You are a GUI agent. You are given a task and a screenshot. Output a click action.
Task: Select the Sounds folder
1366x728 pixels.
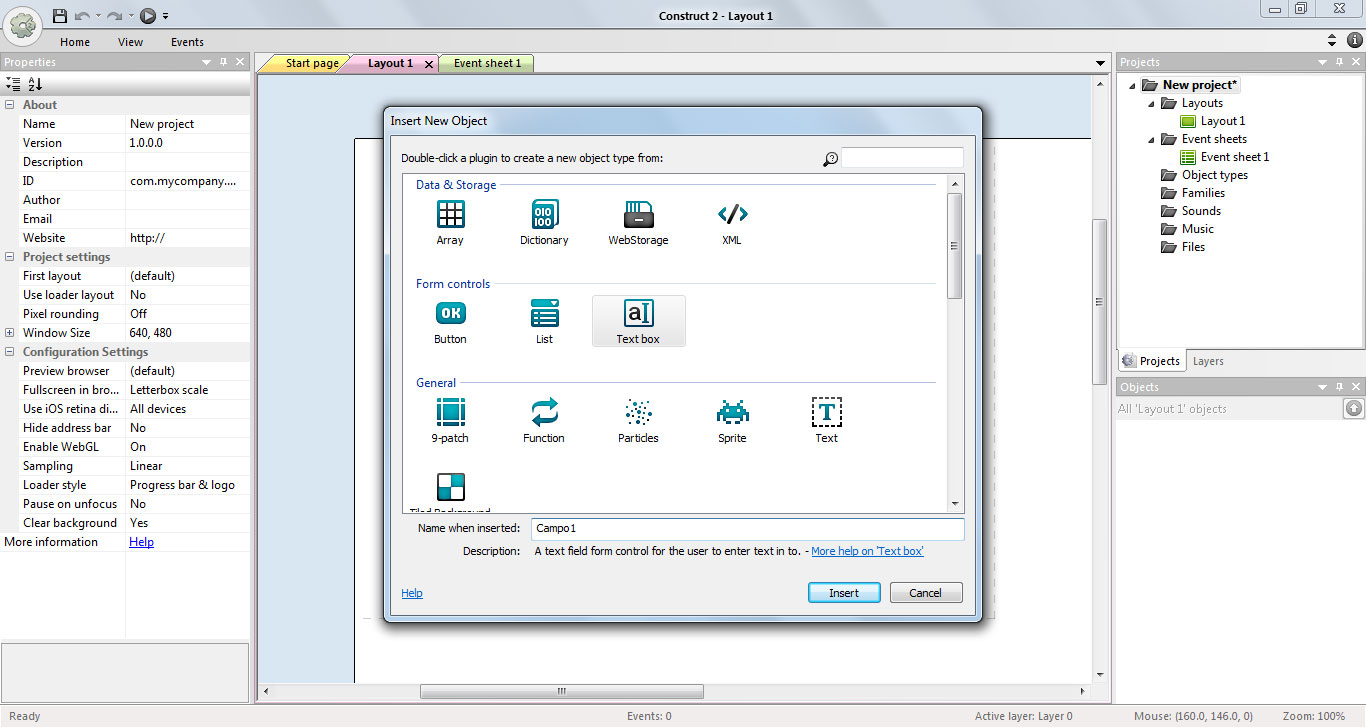tap(1191, 211)
